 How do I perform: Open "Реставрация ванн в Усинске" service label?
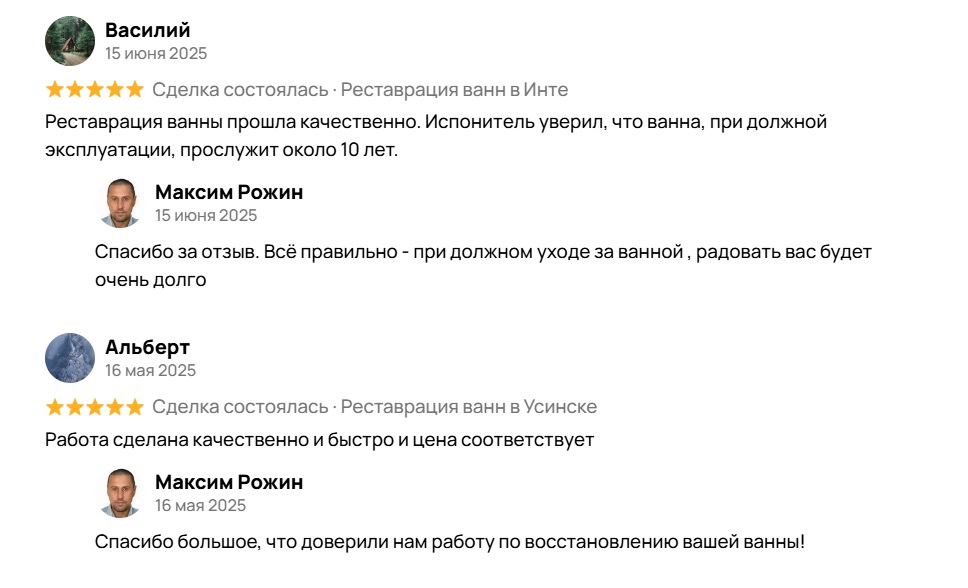click(469, 407)
